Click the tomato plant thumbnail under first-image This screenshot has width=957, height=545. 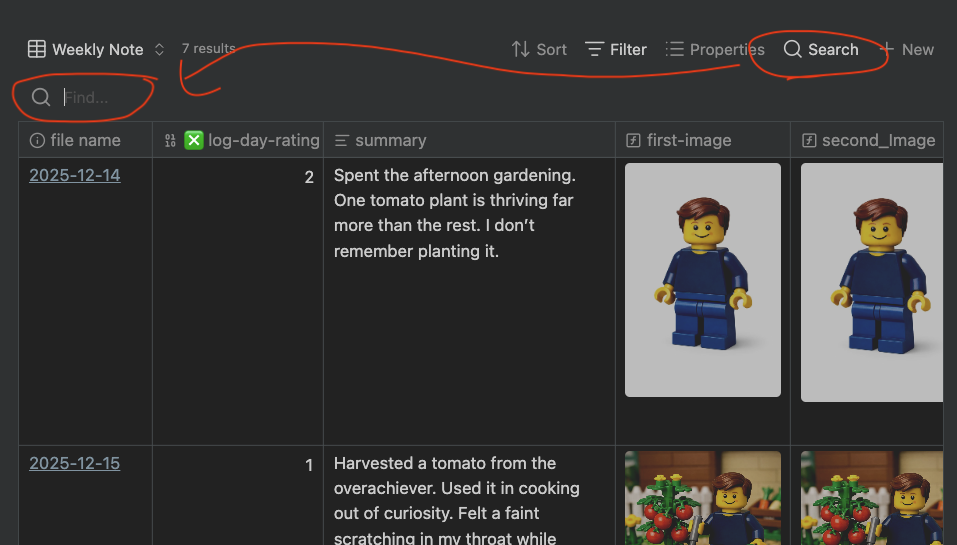(702, 498)
